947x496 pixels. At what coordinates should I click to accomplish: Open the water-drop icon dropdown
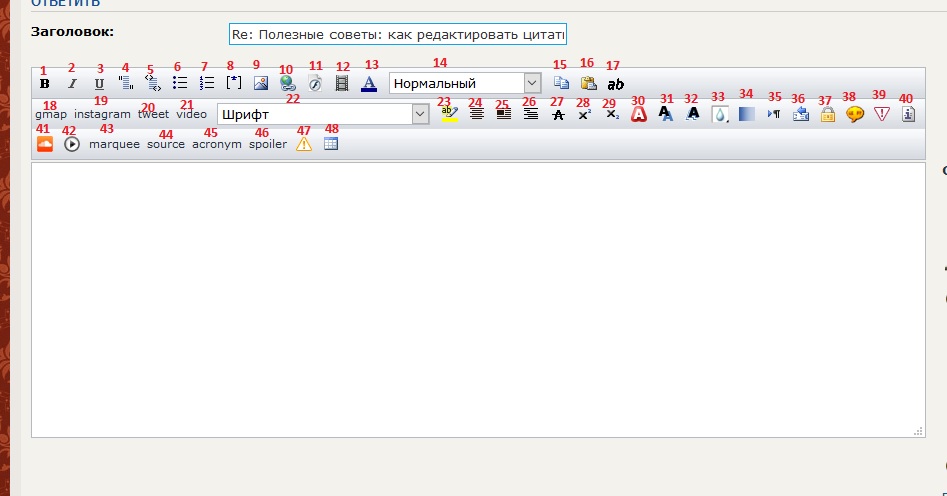click(720, 115)
